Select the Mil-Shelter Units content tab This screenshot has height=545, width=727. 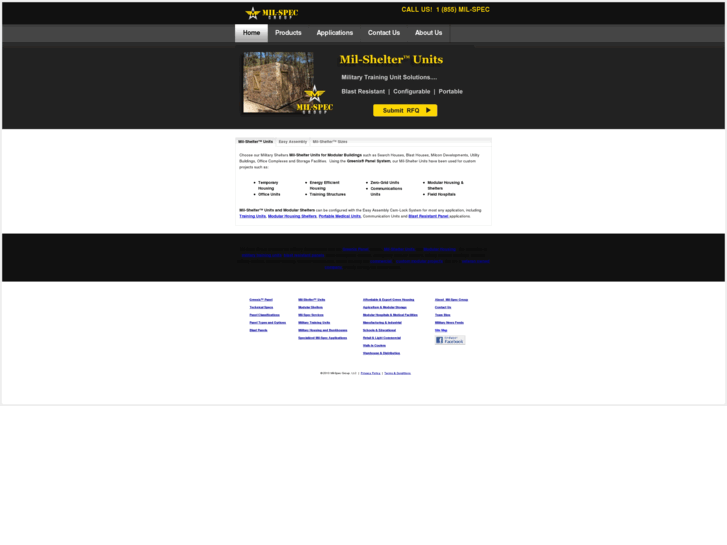pos(255,141)
